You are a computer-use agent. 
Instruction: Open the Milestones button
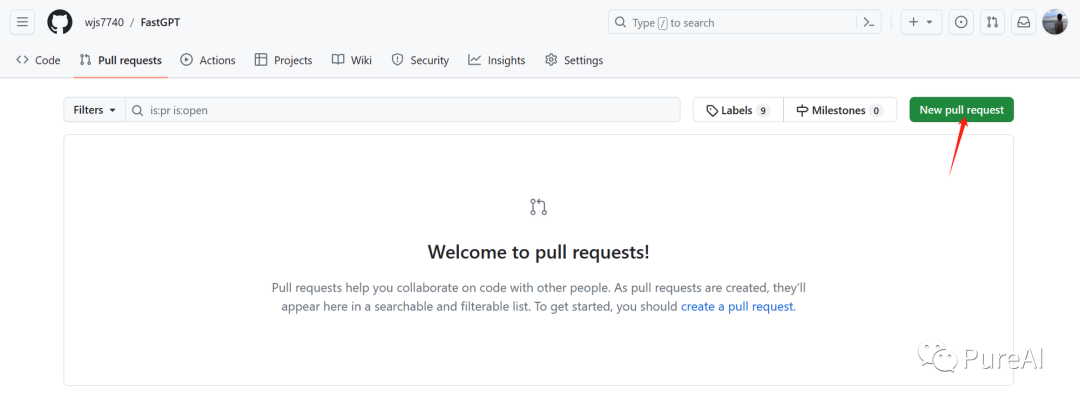click(839, 110)
